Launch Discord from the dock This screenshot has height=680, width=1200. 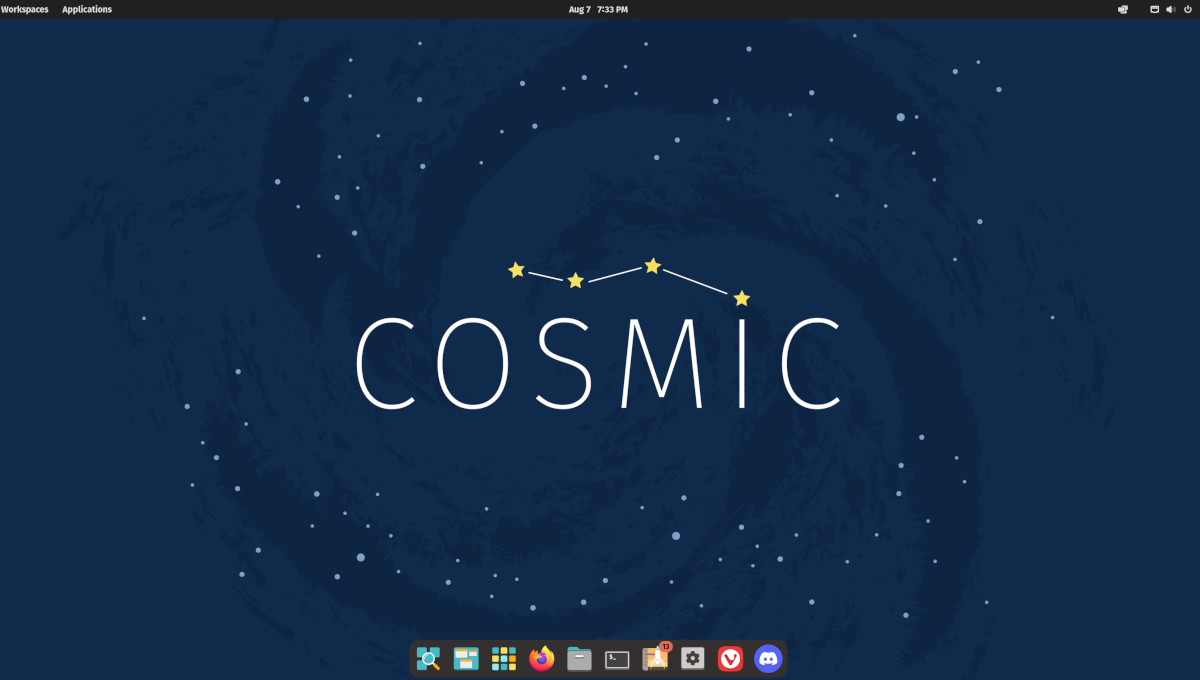point(768,658)
